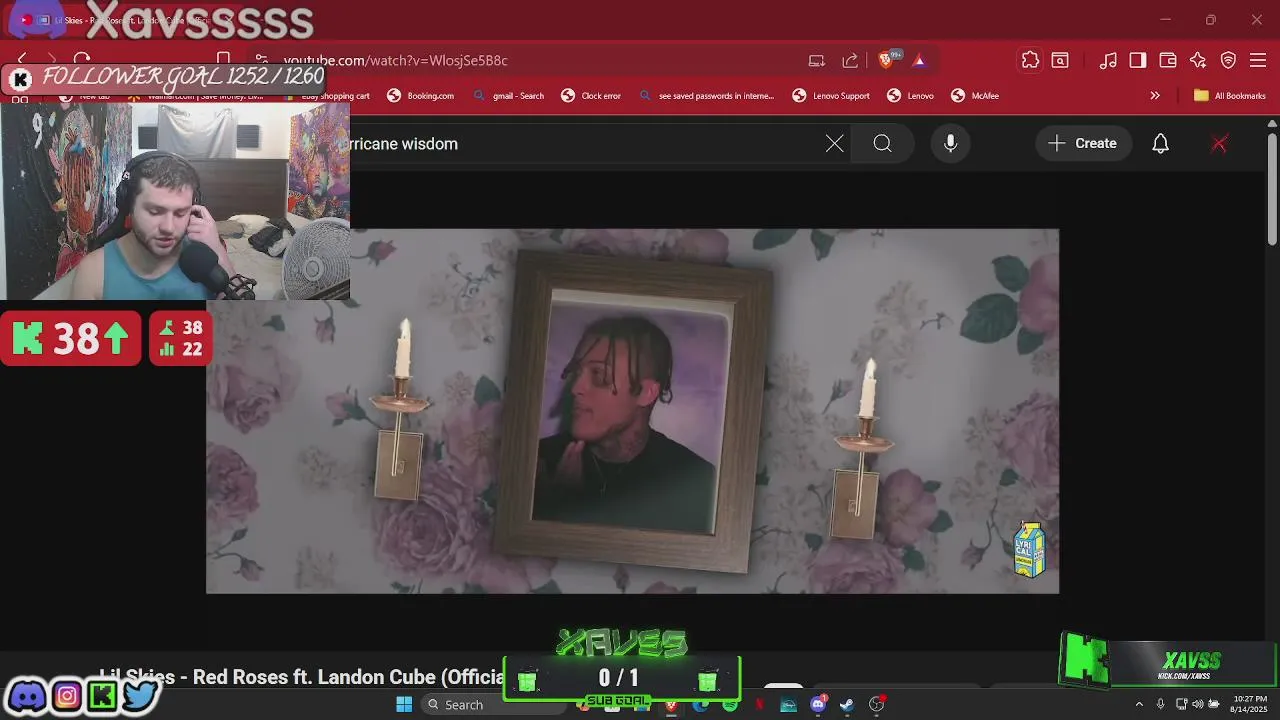The height and width of the screenshot is (720, 1280).
Task: Open Lenovo Support bookmark
Action: click(x=831, y=96)
